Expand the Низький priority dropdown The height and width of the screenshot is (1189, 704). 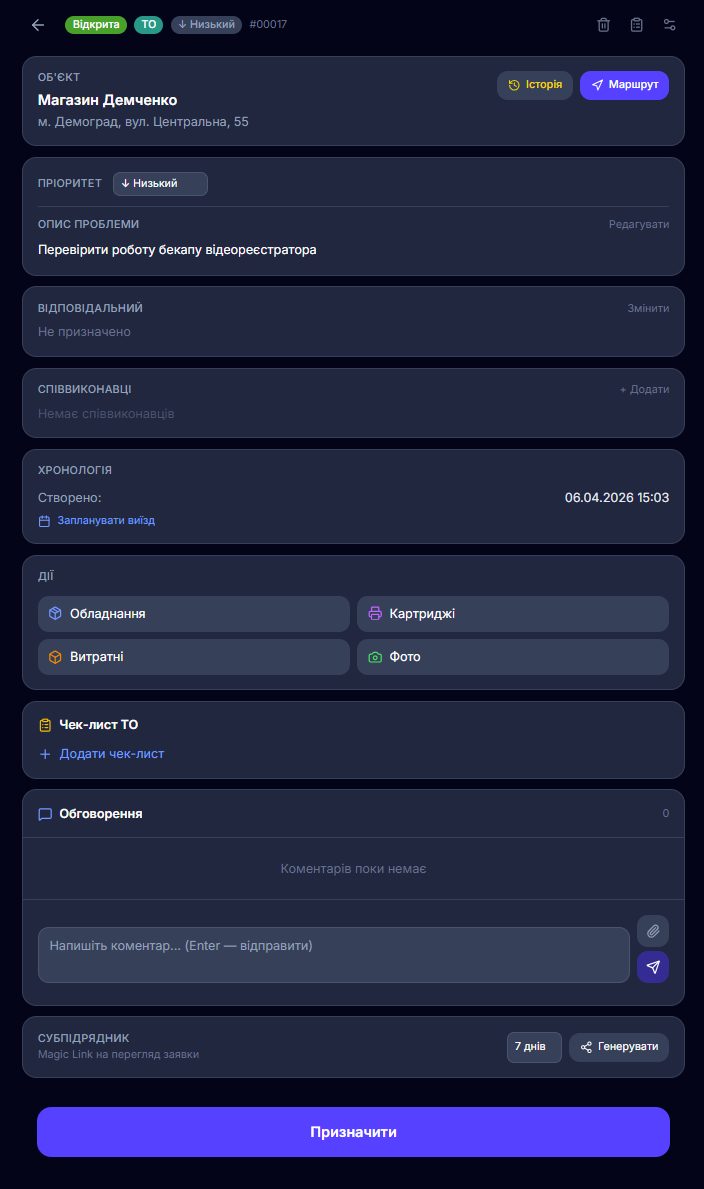click(x=160, y=184)
